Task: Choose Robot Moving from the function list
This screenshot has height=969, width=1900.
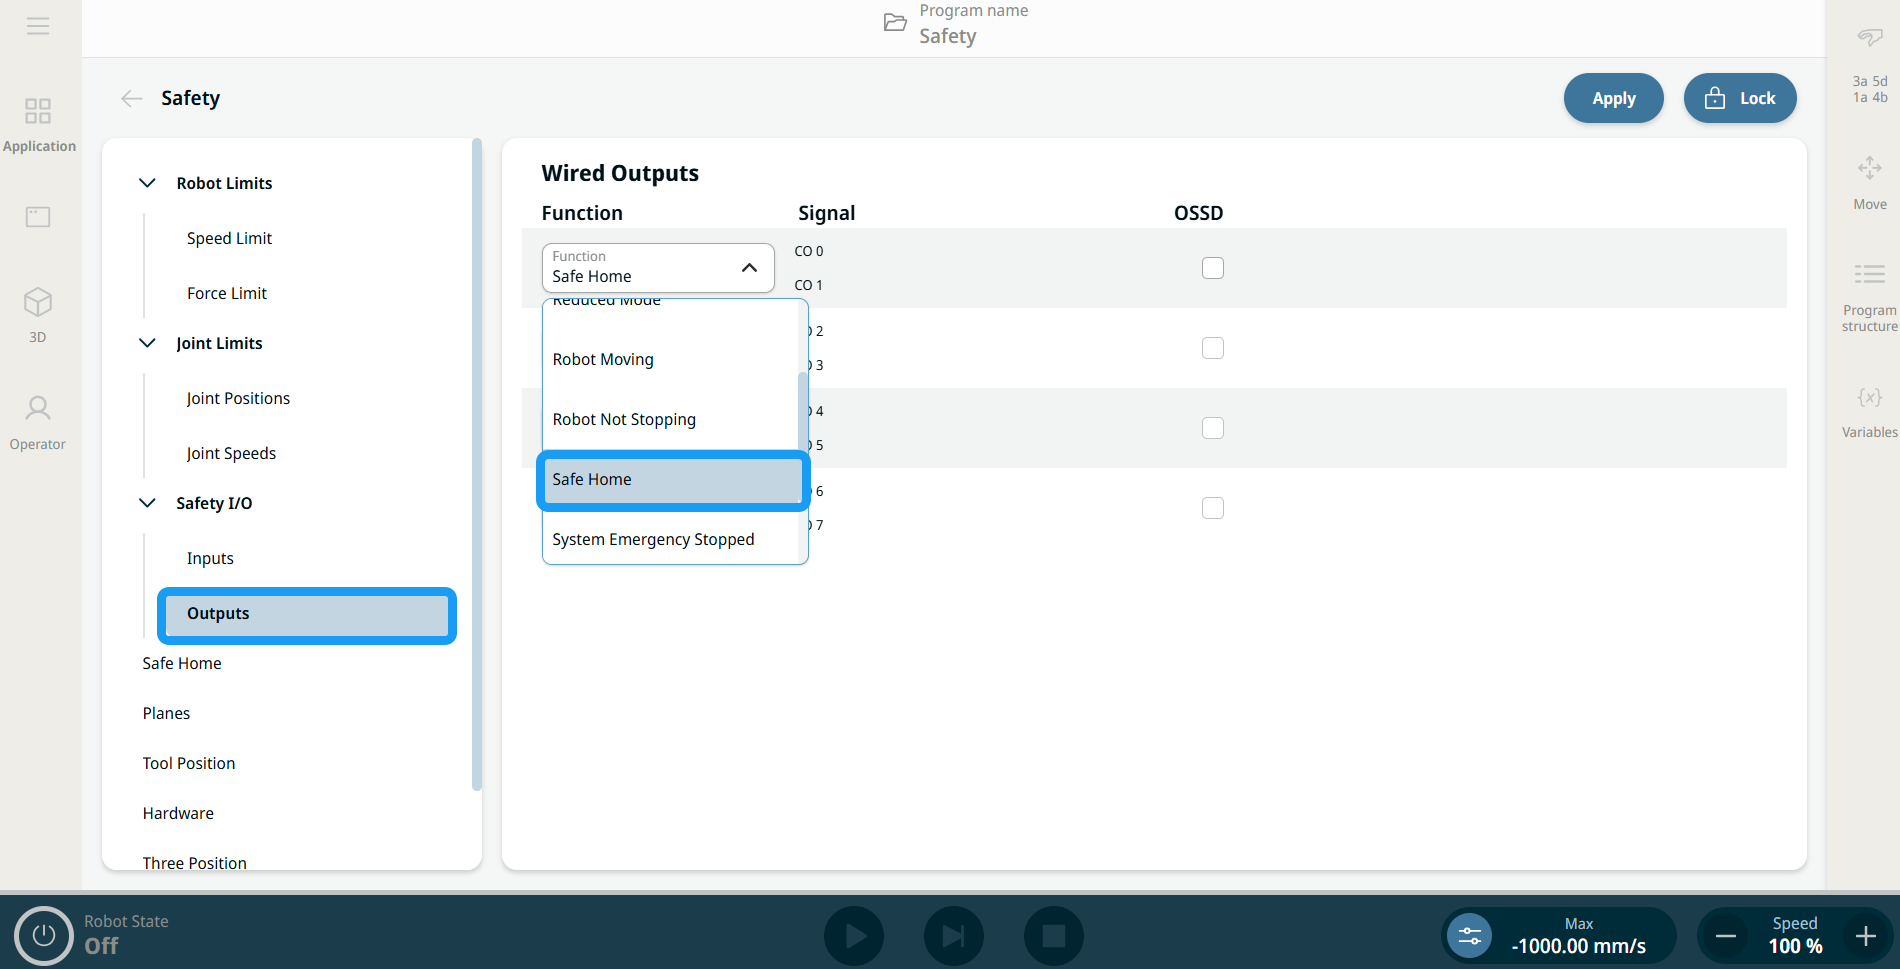Action: point(603,359)
